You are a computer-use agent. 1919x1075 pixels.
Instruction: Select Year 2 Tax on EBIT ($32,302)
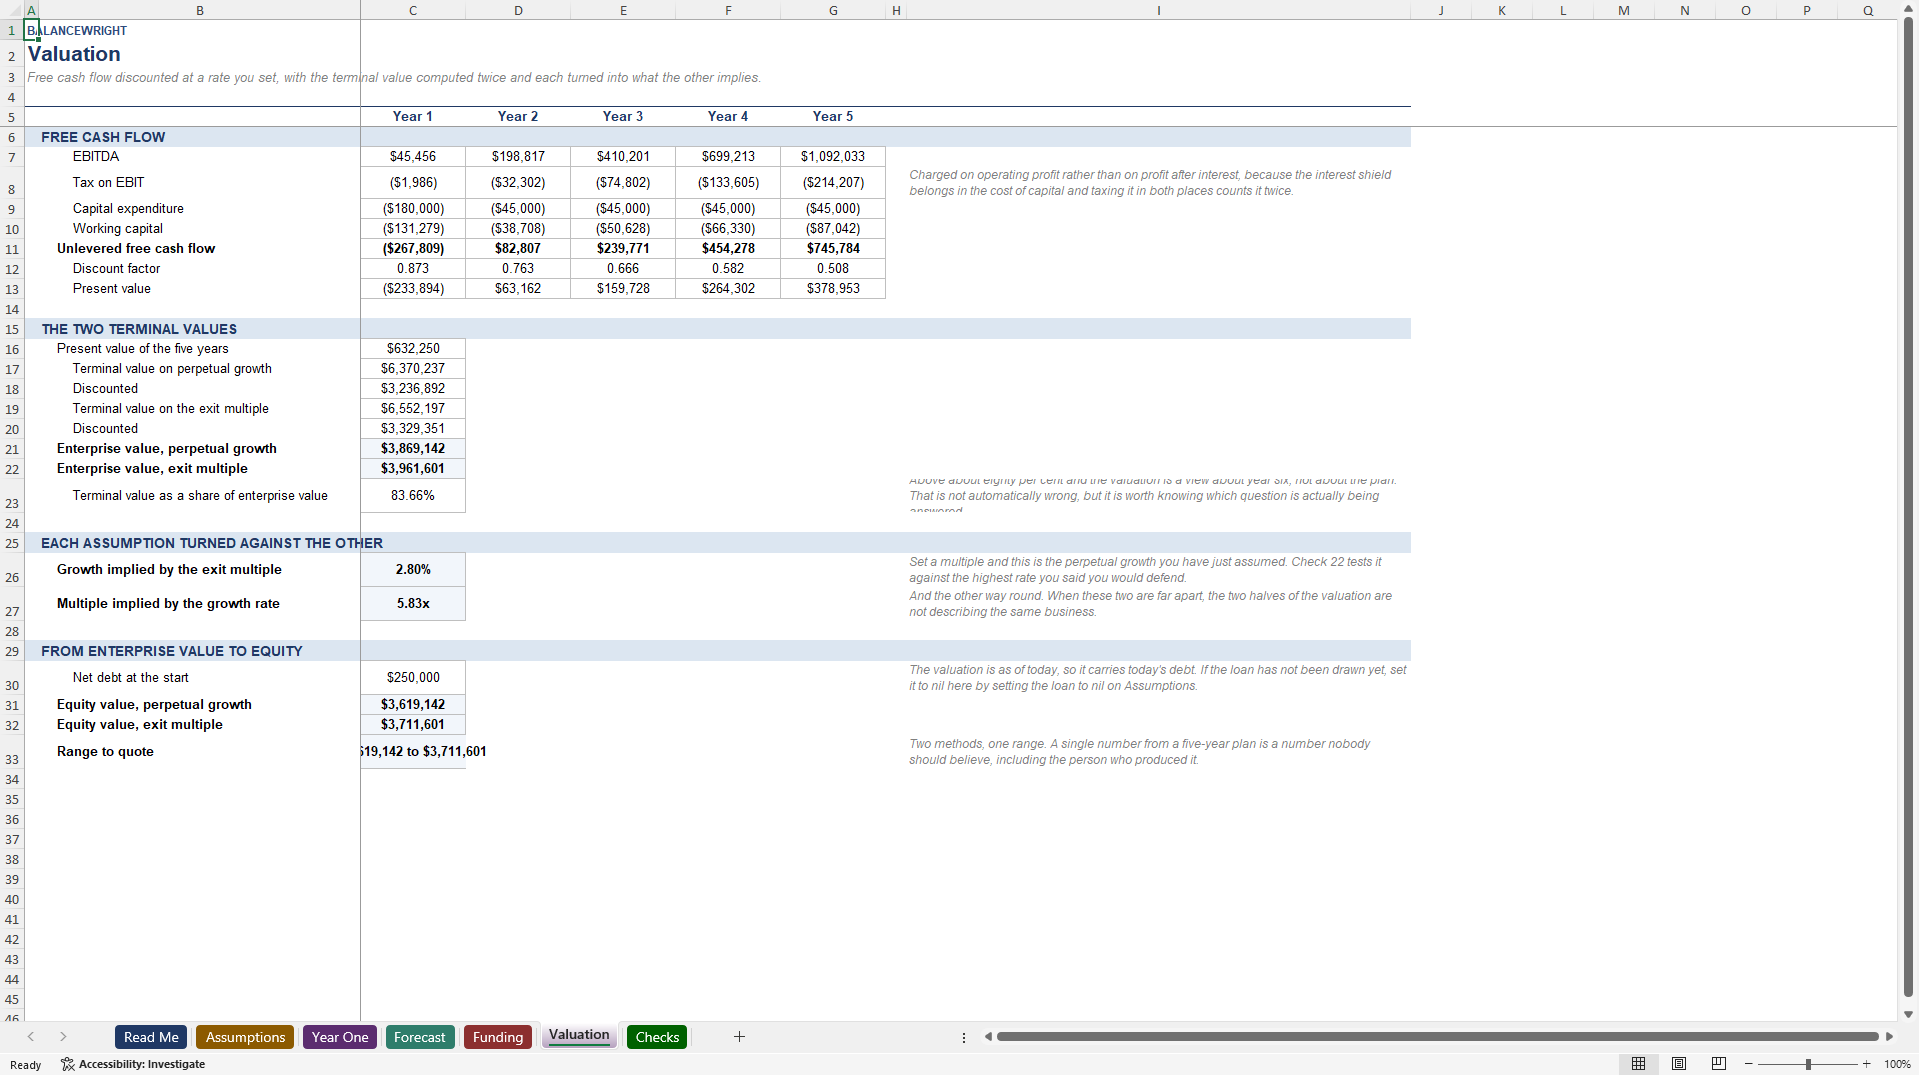tap(518, 183)
